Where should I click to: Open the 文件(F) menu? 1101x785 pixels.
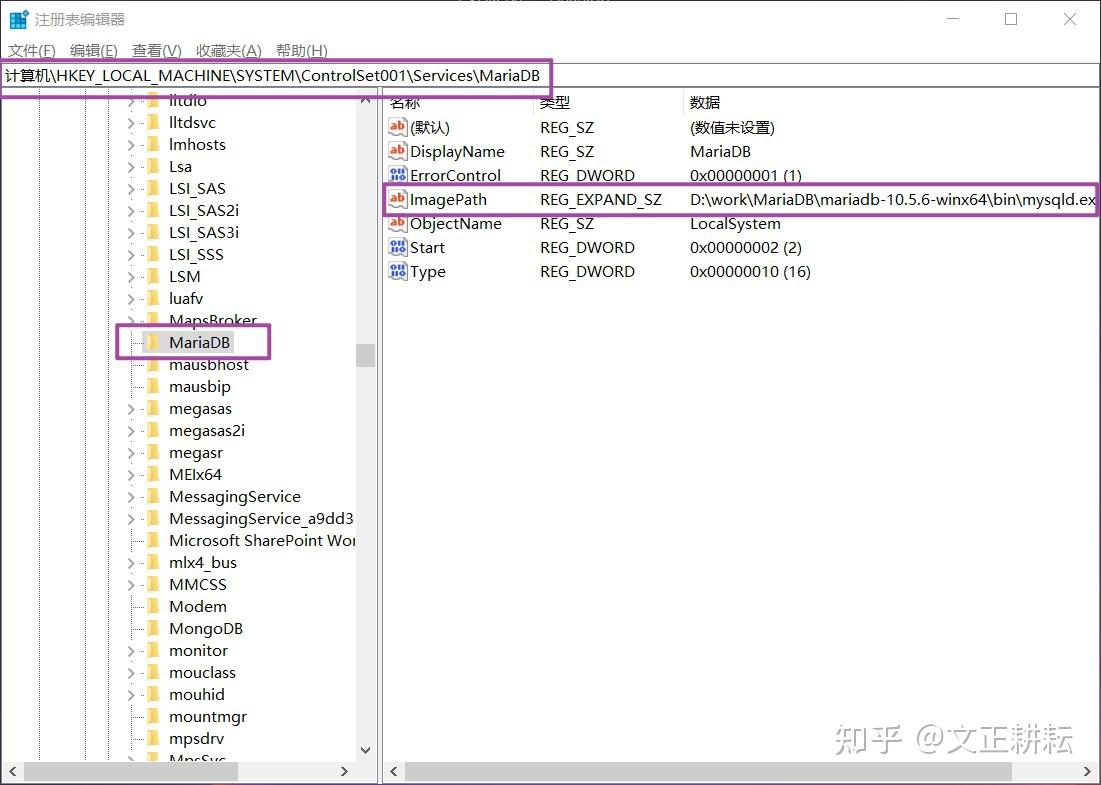[x=32, y=51]
